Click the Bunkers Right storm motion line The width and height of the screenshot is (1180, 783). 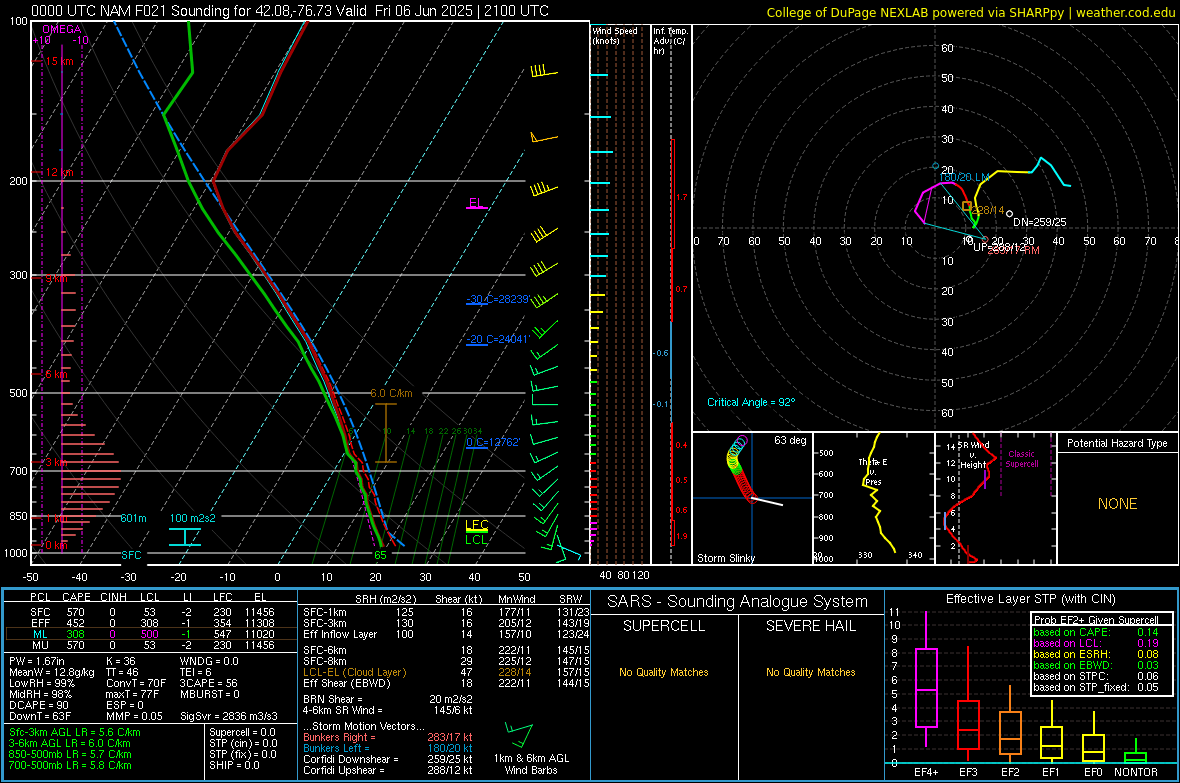(x=388, y=737)
